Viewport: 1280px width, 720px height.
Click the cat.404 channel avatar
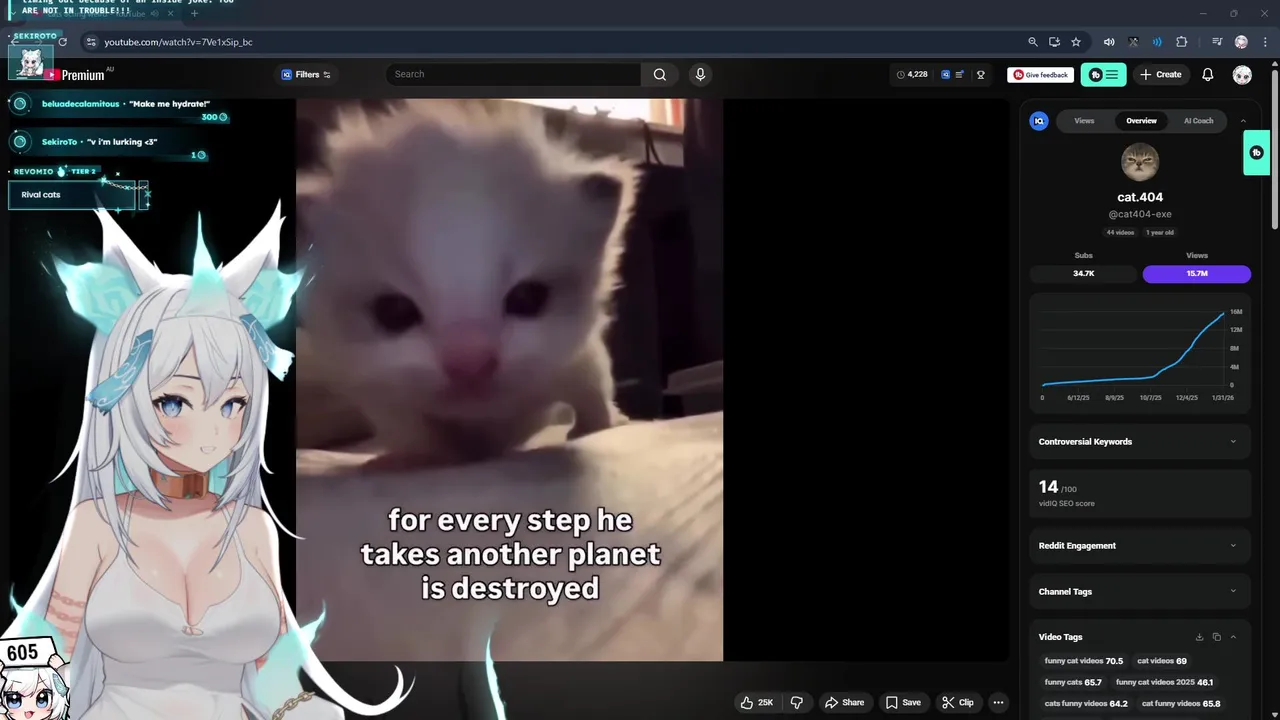point(1140,162)
